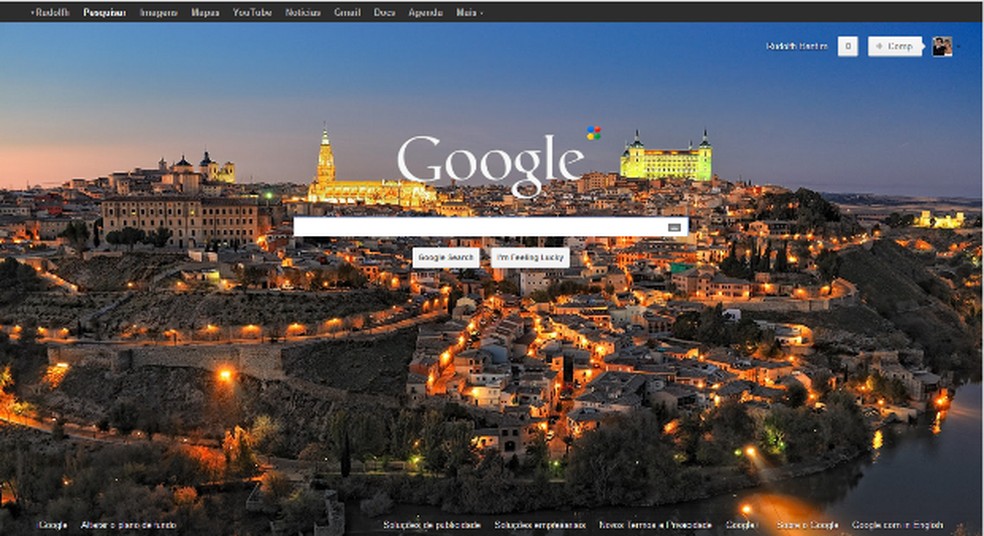
Task: Open Imagens from the top bar
Action: coord(159,12)
